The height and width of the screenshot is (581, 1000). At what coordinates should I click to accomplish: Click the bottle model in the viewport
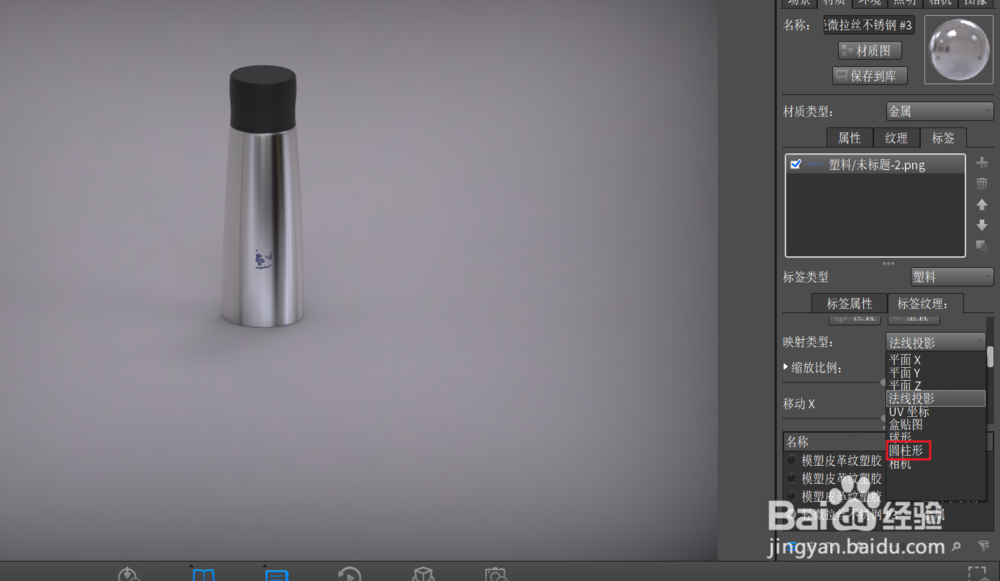pos(263,198)
